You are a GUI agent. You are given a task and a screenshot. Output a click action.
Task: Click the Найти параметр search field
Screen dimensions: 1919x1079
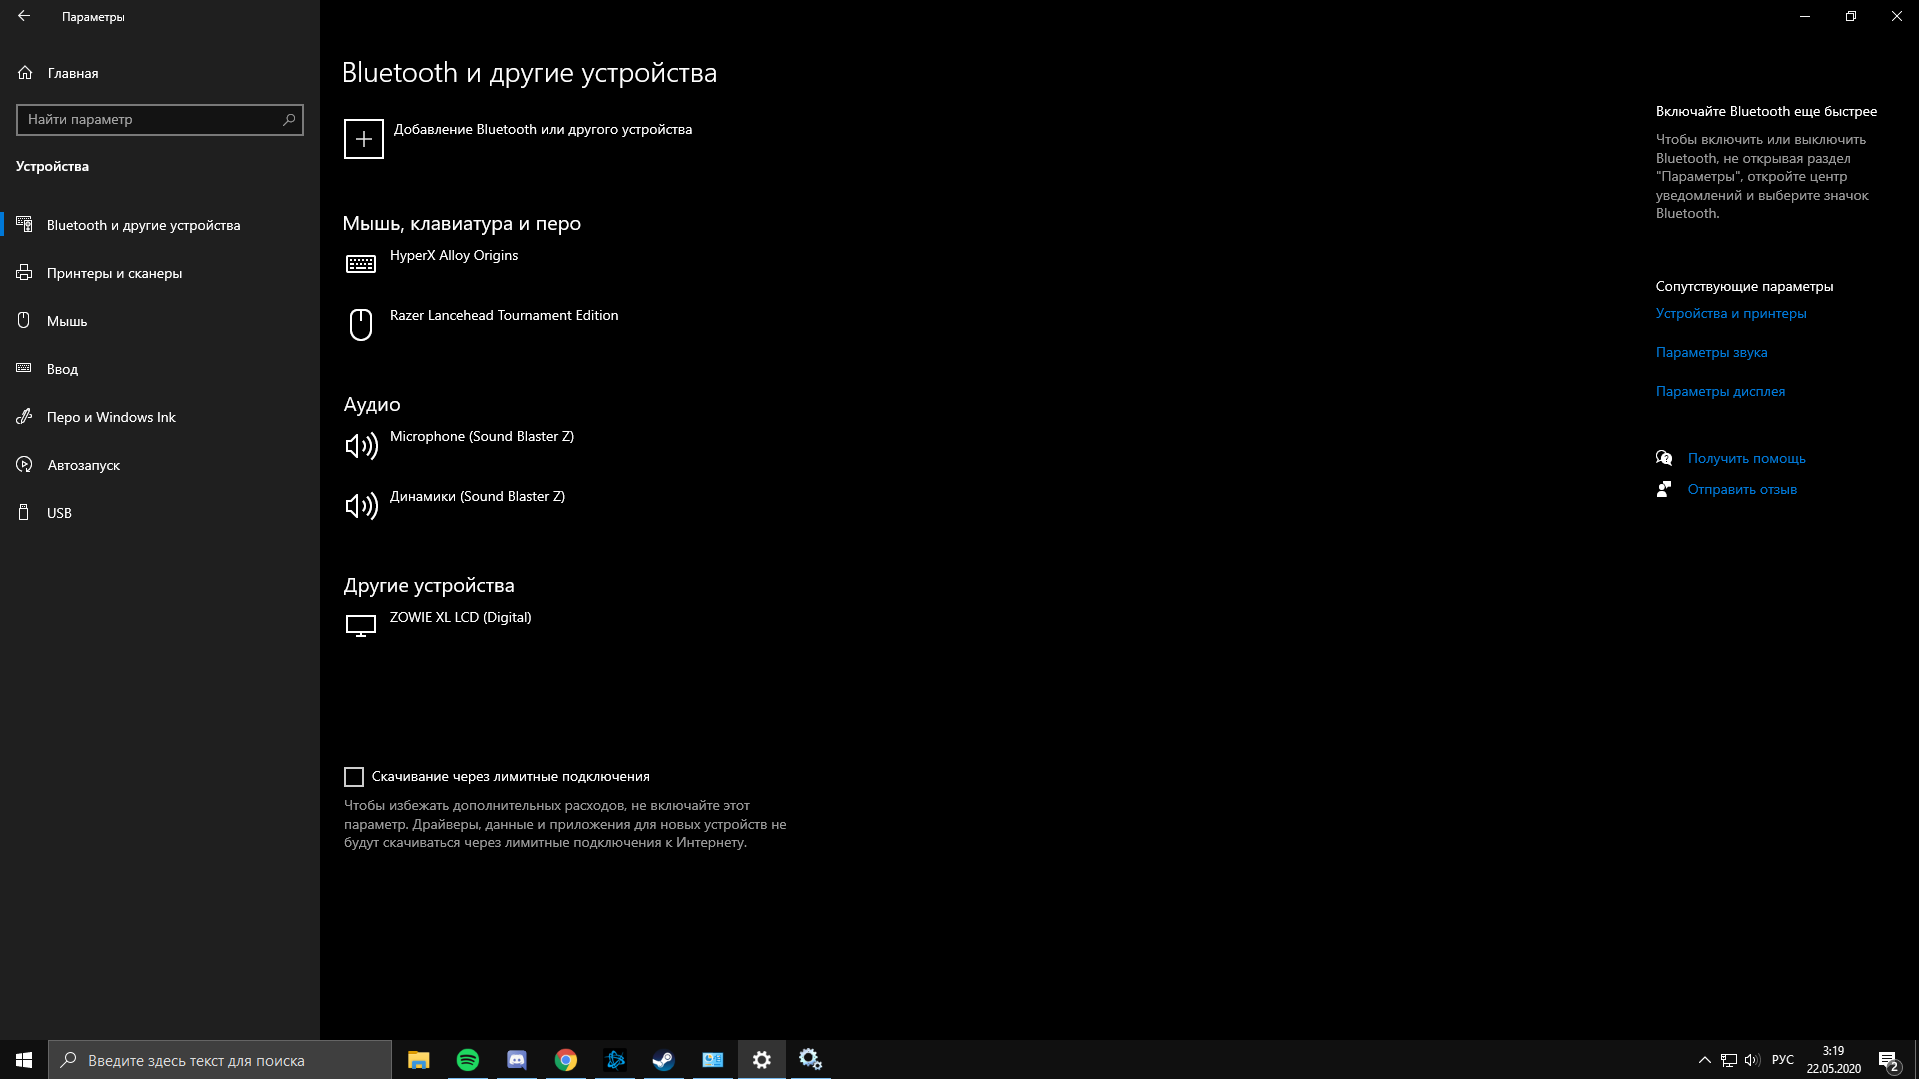(x=160, y=120)
